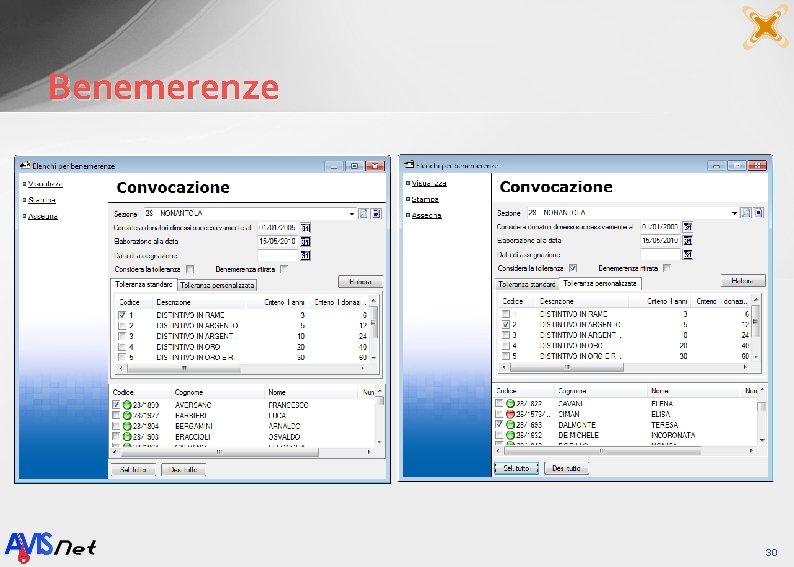The image size is (794, 567).
Task: Open the Sezione dropdown in left window
Action: click(352, 214)
